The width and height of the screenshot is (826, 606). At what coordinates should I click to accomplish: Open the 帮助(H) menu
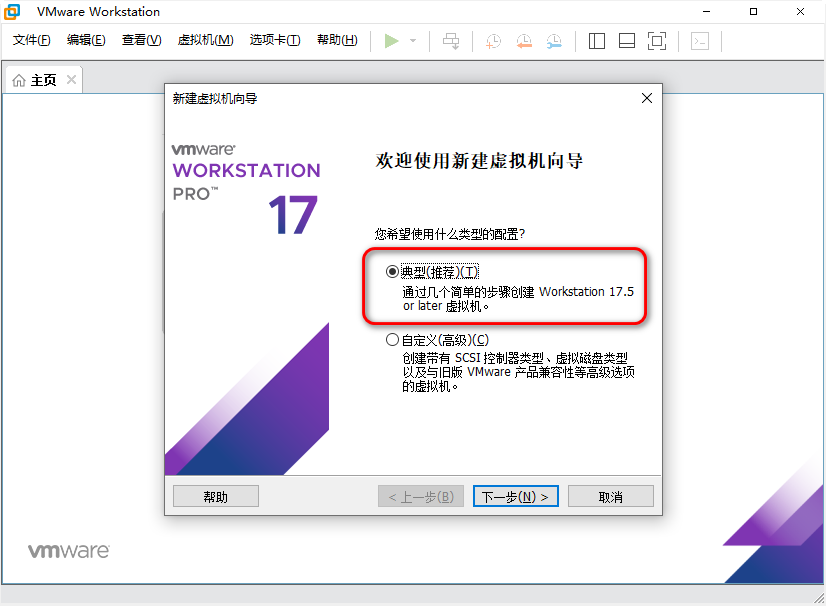(x=337, y=40)
